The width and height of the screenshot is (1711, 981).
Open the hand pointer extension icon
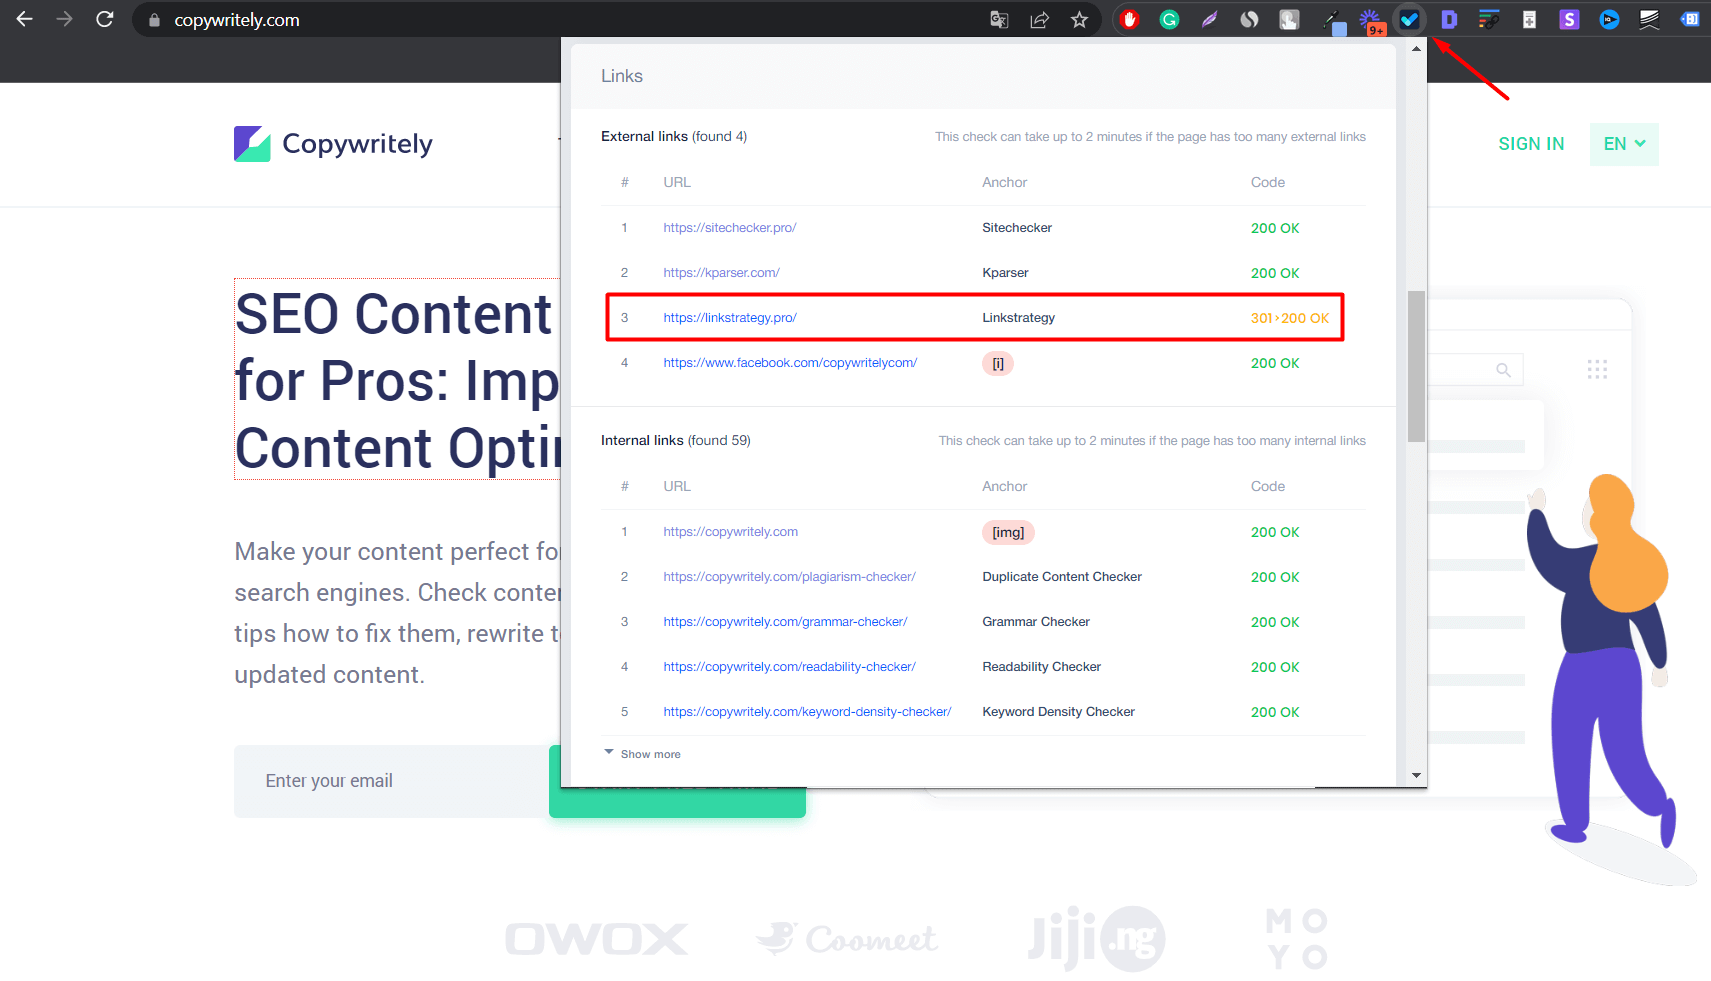pyautogui.click(x=1289, y=19)
